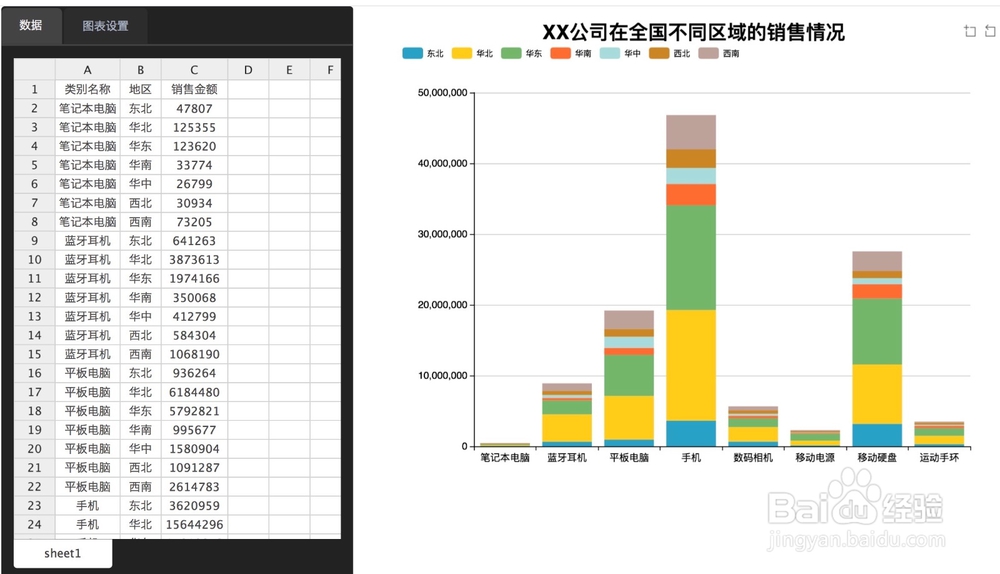Click the yellow 华北 segment of 数码相机 bar
Viewport: 1000px width, 574px height.
coord(753,434)
